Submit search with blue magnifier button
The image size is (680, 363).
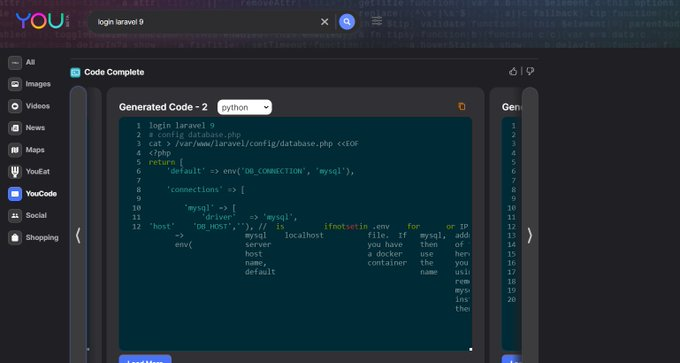347,22
